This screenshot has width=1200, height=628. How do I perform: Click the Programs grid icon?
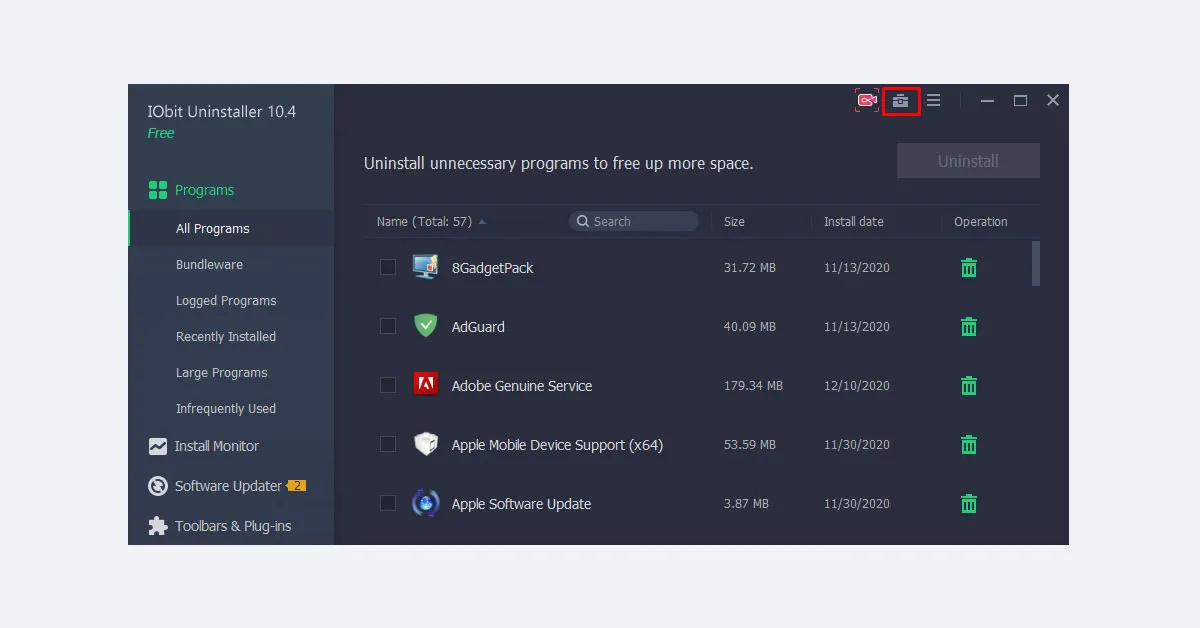click(158, 190)
